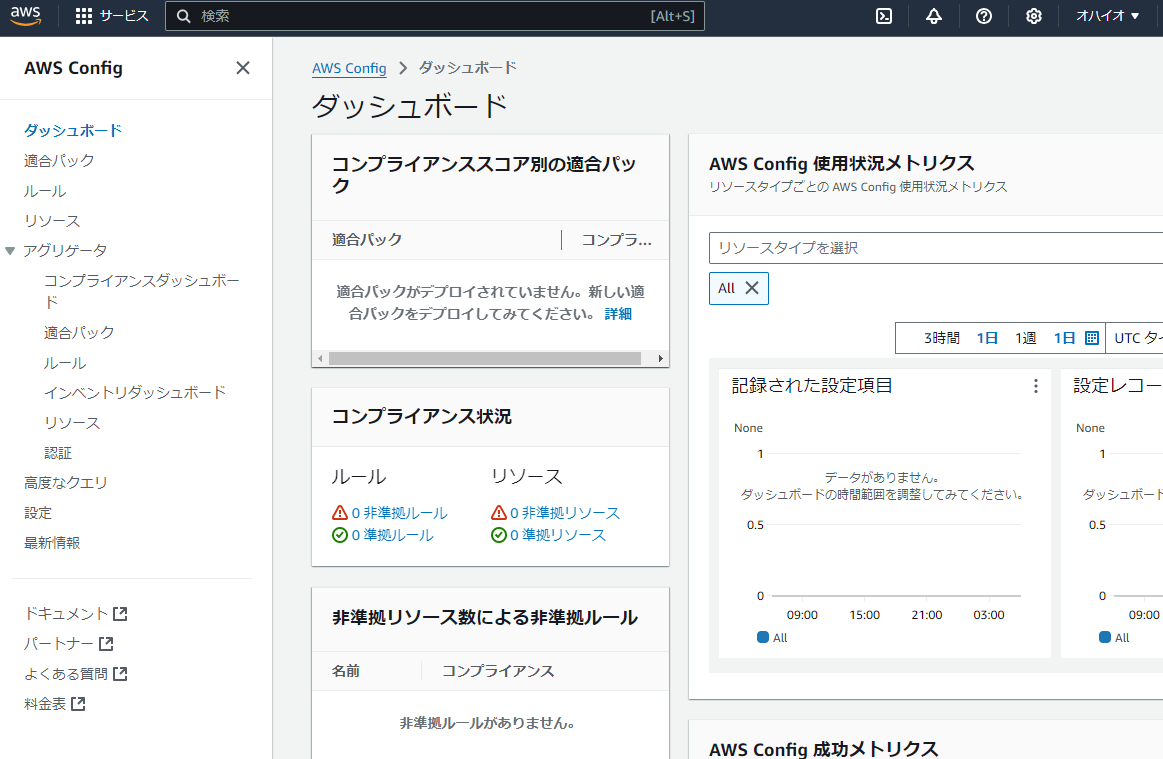Open 0 準拠ルール link
The image size is (1163, 759).
pos(392,535)
